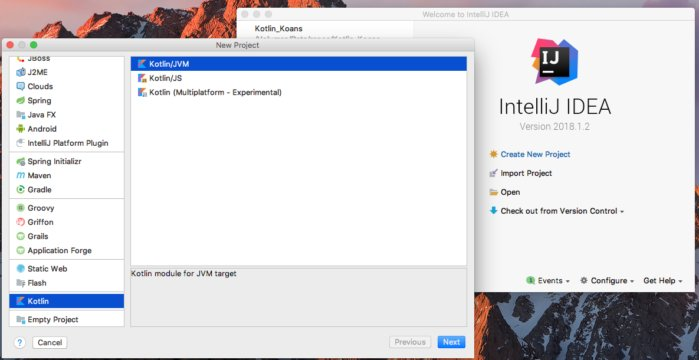
Task: Open the Get Help dropdown menu
Action: tap(662, 281)
